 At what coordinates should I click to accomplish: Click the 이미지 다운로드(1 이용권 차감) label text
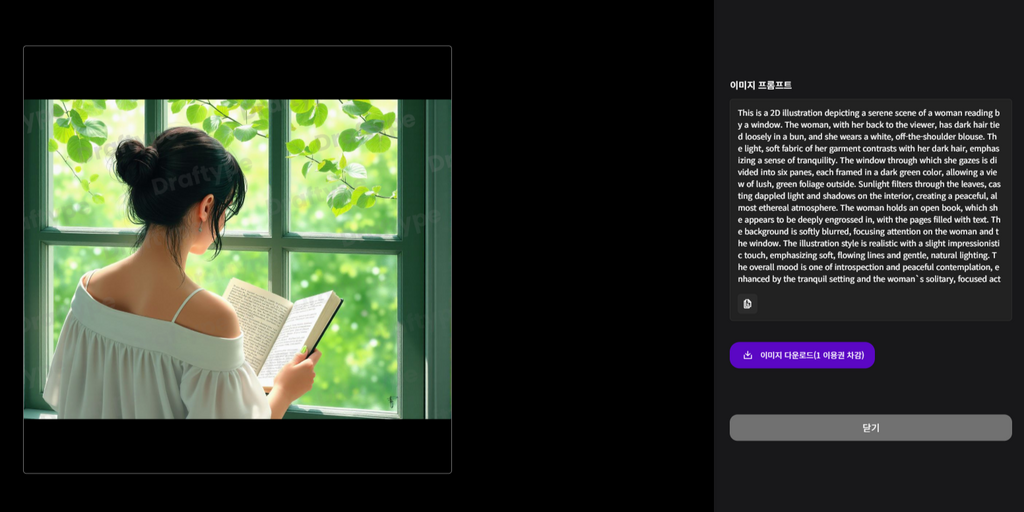(x=812, y=355)
